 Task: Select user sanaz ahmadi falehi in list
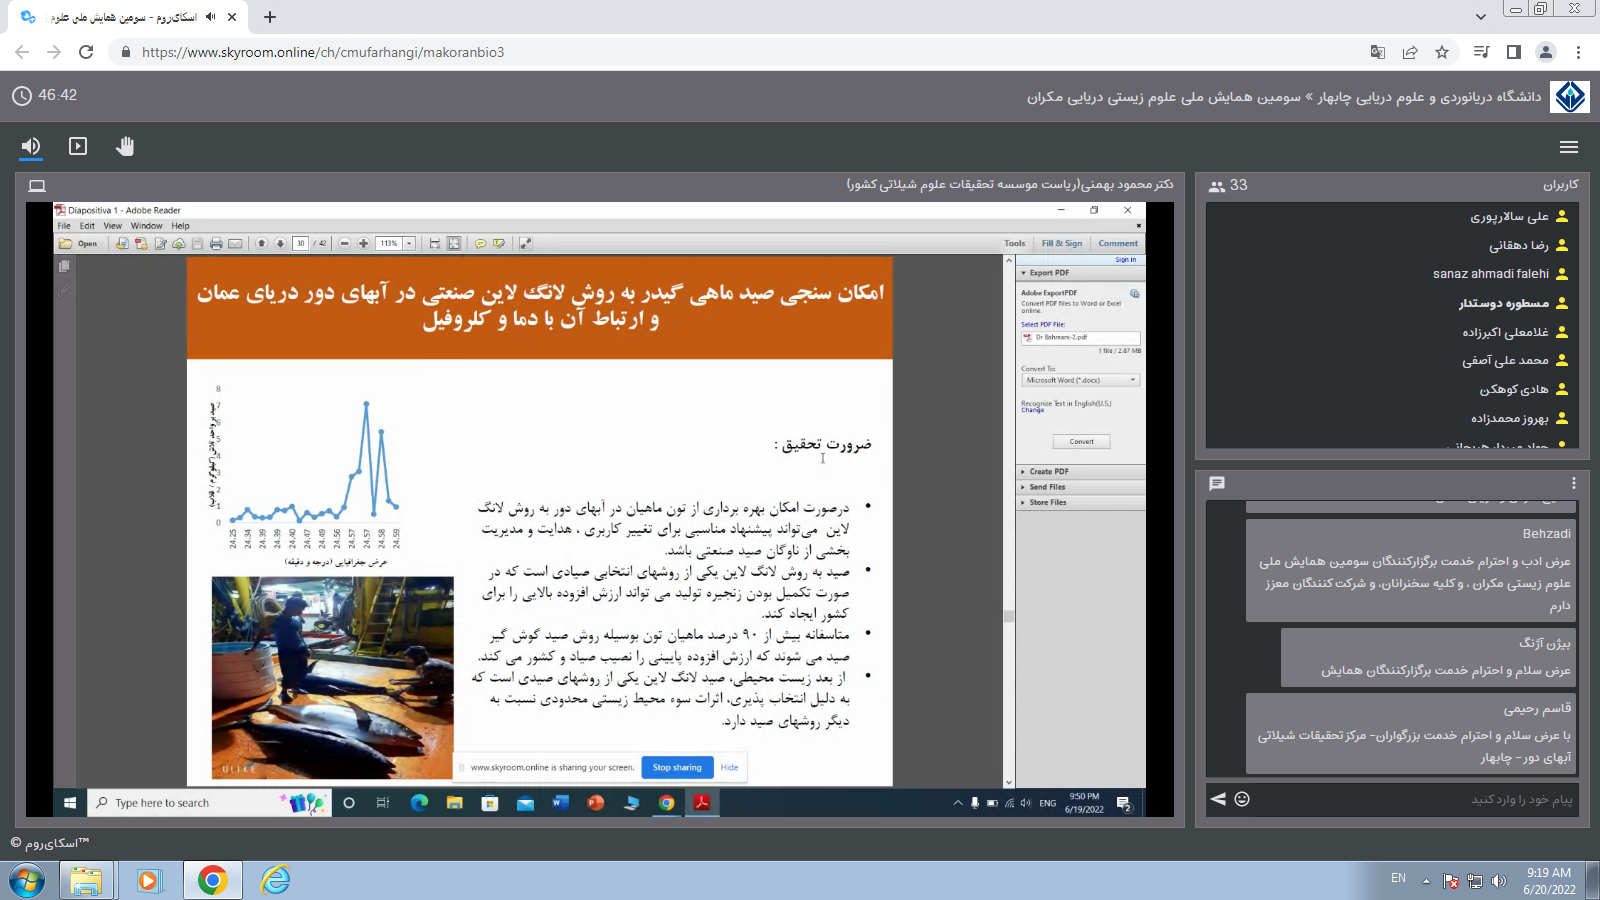pos(1490,274)
